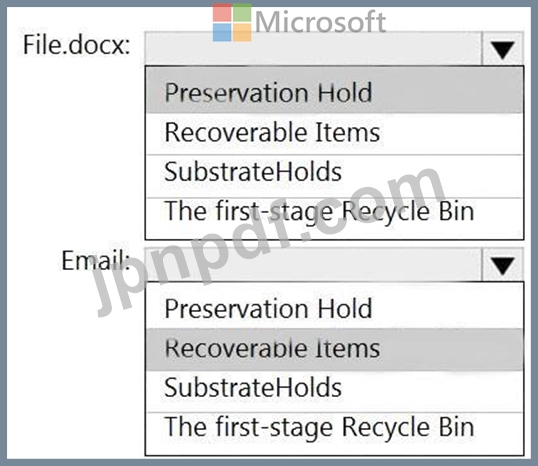
Task: Select Recoverable Items under File.docx
Action: tap(335, 134)
